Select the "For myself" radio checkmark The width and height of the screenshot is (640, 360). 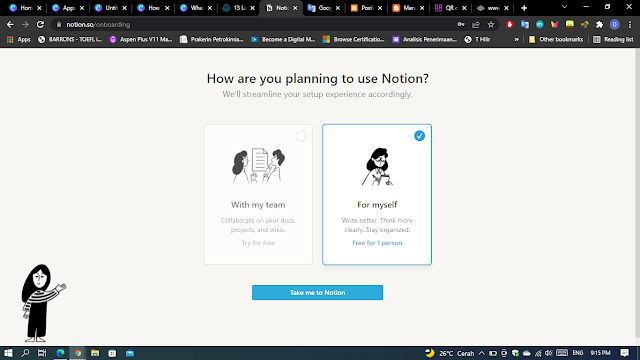point(419,136)
